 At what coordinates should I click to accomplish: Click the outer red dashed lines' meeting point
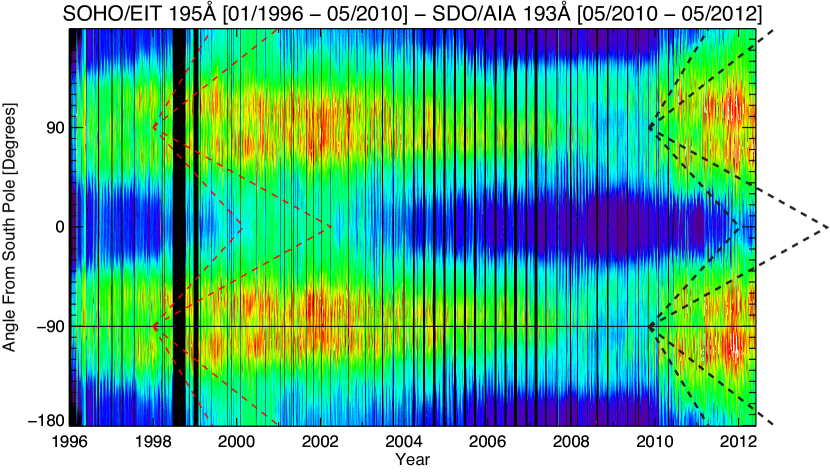(x=332, y=227)
